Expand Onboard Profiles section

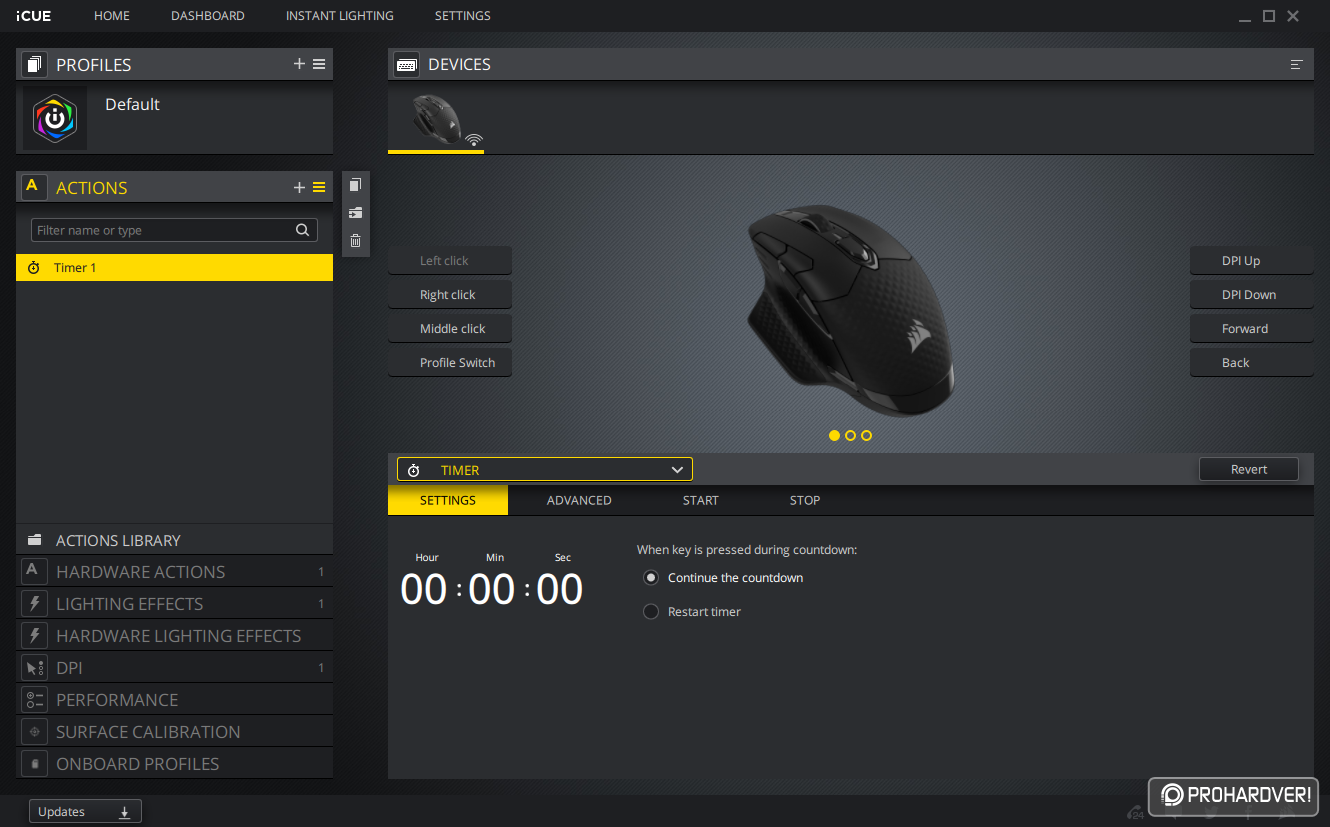(x=174, y=764)
